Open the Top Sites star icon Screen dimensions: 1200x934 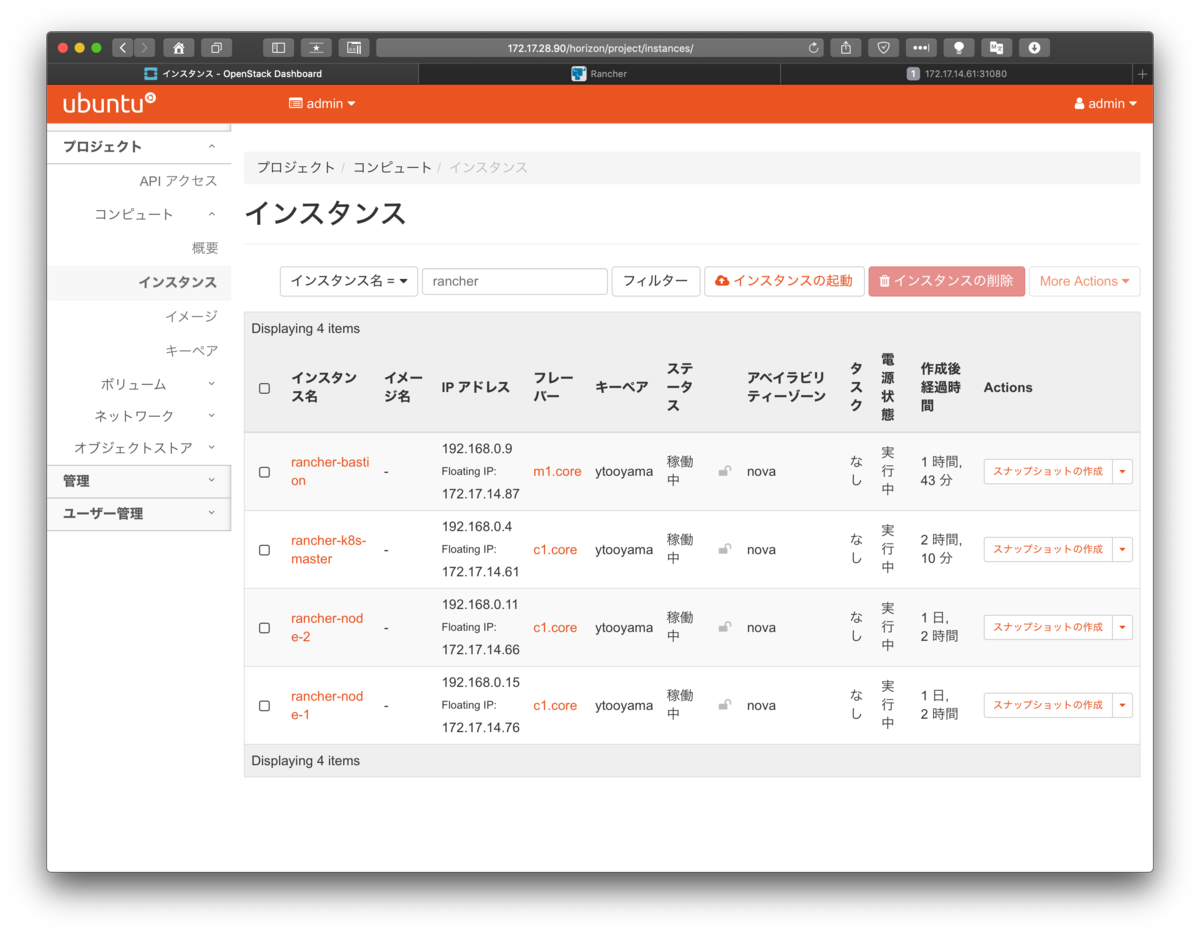click(316, 48)
